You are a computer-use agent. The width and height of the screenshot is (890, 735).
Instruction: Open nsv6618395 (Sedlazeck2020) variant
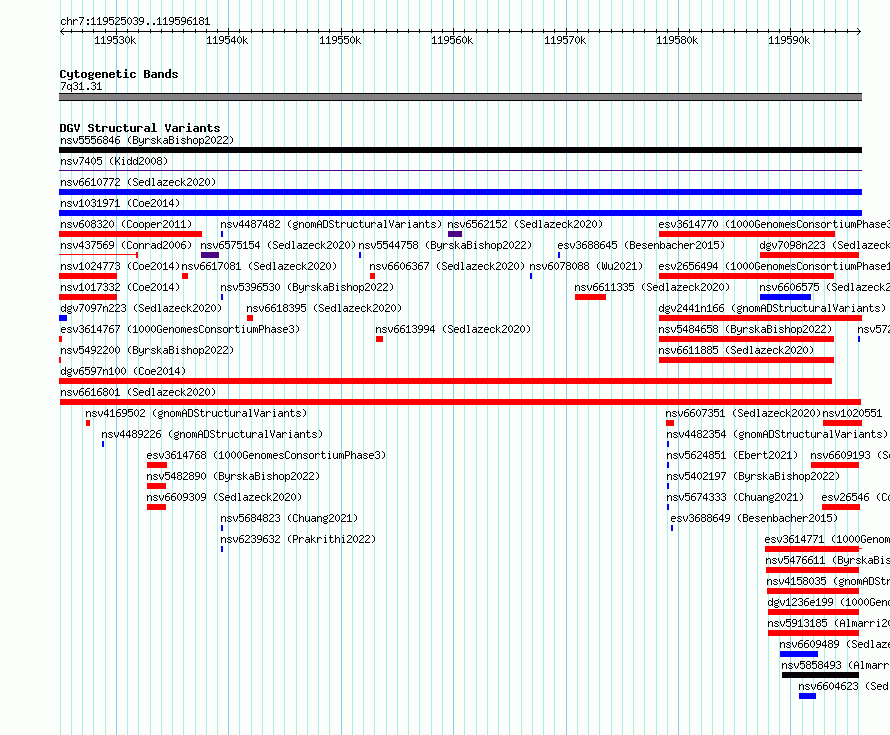(324, 308)
